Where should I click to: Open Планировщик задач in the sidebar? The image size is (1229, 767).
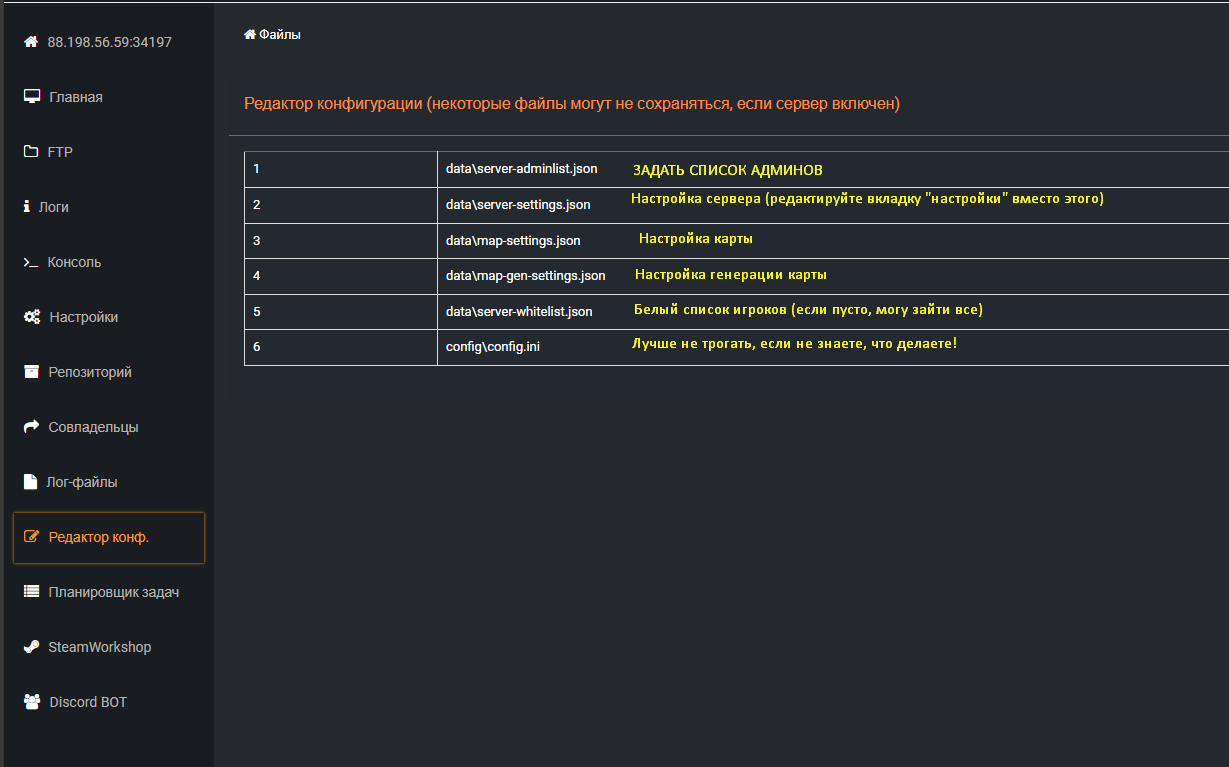[113, 592]
